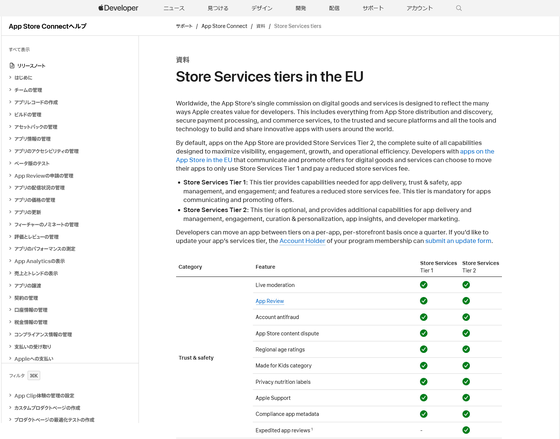Open the ニュース menu in top navigation

pos(174,8)
